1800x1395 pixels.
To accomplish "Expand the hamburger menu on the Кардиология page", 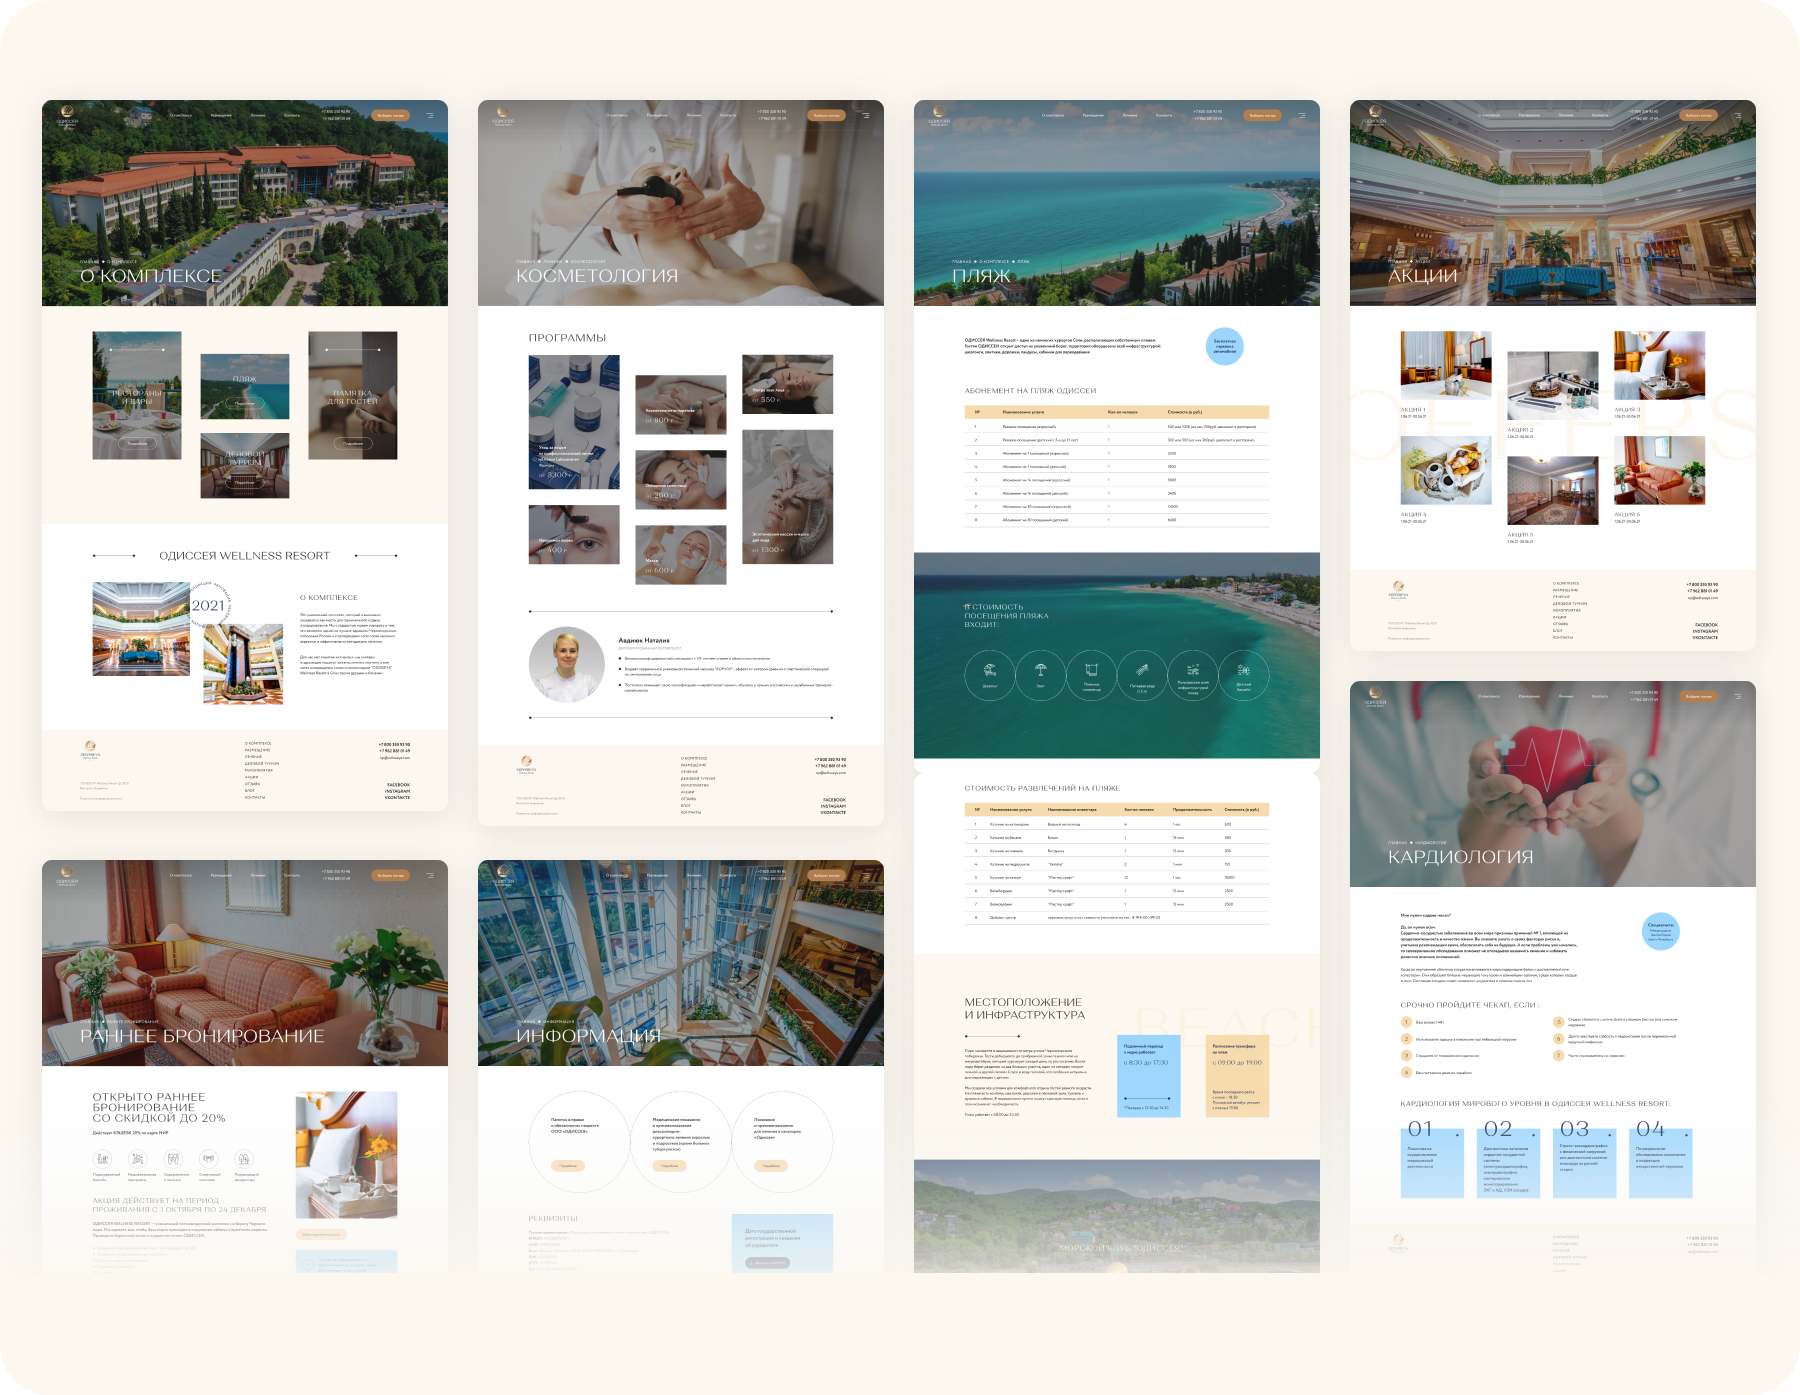I will 1737,697.
